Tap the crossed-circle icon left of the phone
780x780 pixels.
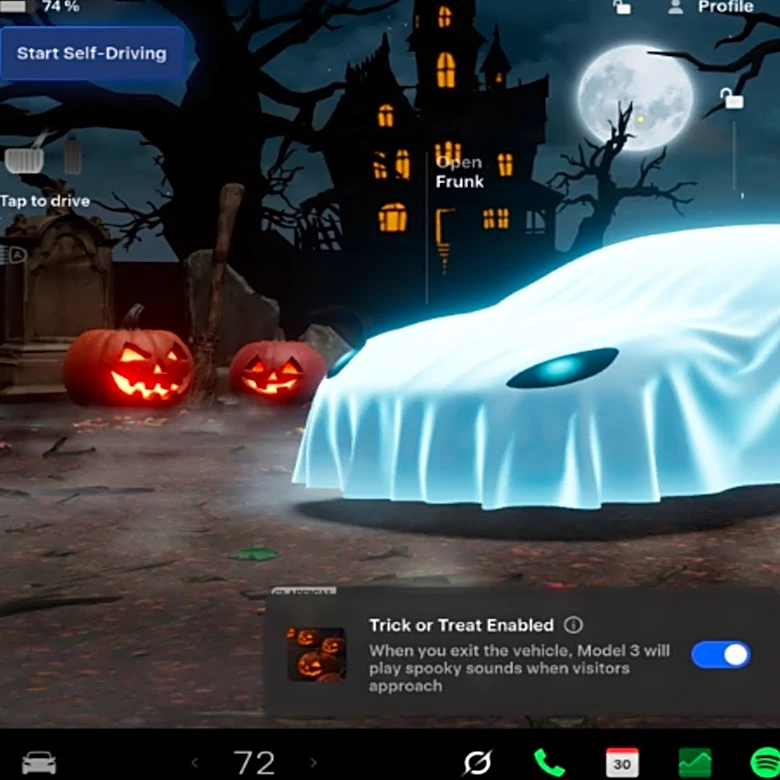(x=478, y=762)
